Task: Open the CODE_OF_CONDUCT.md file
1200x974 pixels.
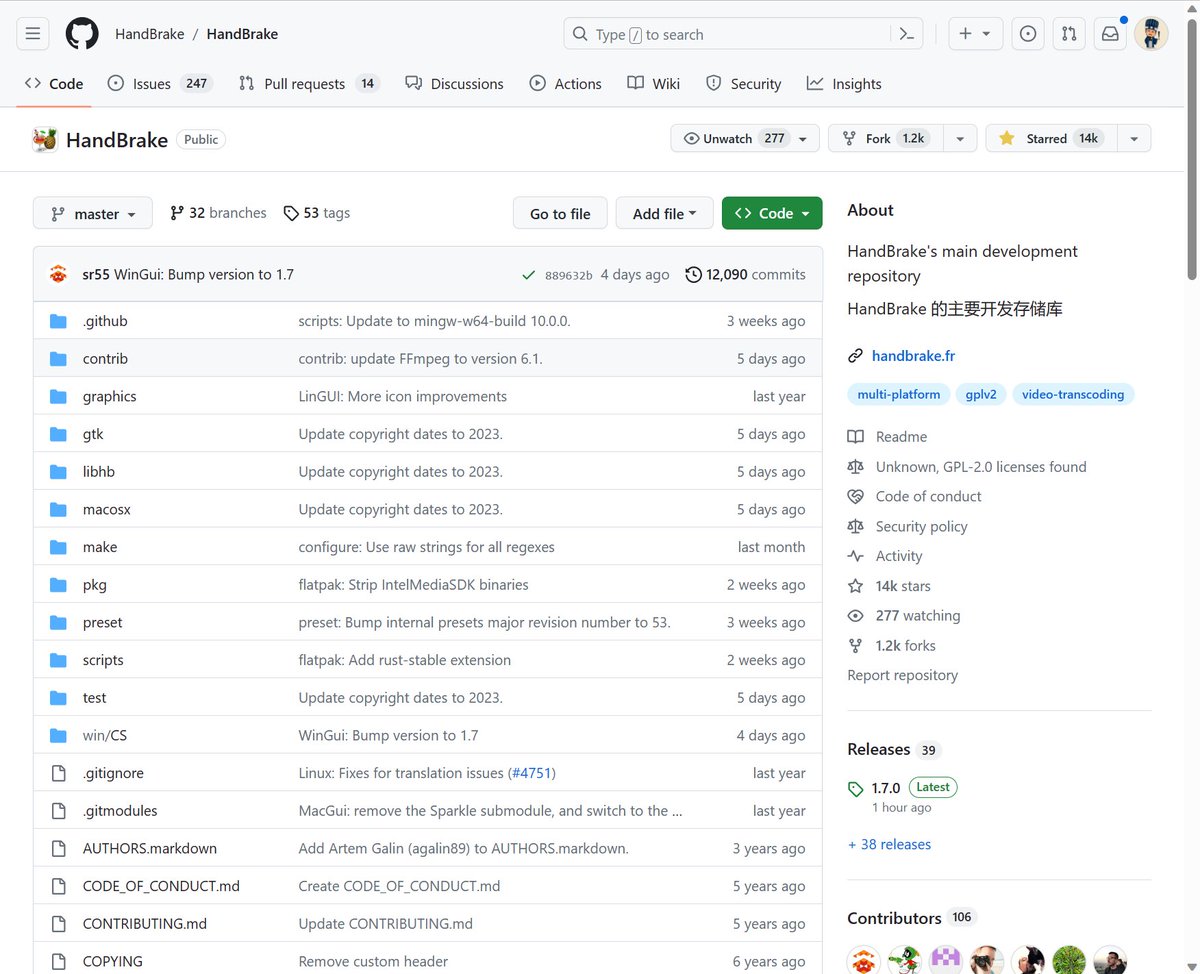Action: [161, 886]
